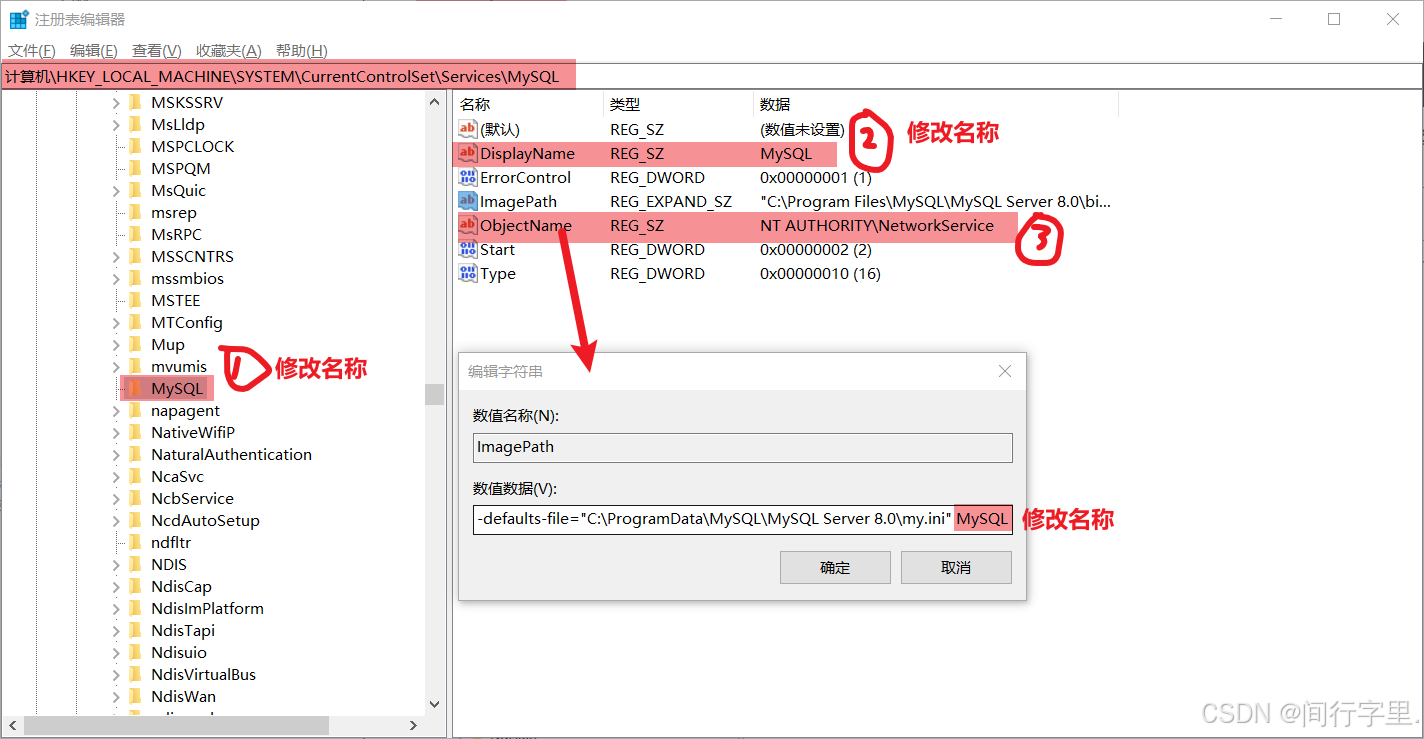The image size is (1424, 739).
Task: Click the string icon beside ImagePath
Action: pyautogui.click(x=467, y=201)
